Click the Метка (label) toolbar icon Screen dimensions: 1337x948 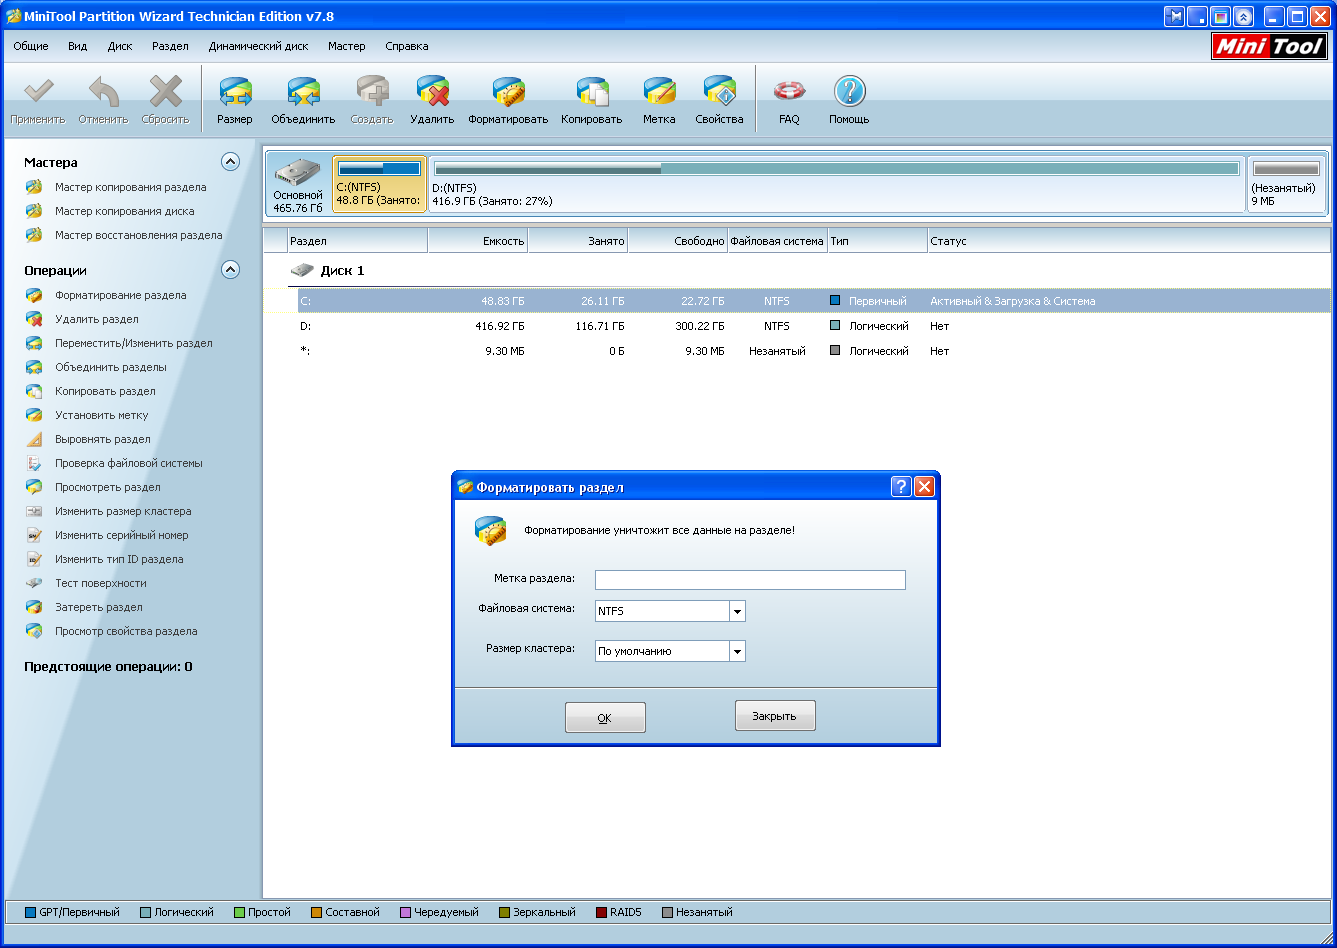[x=659, y=92]
